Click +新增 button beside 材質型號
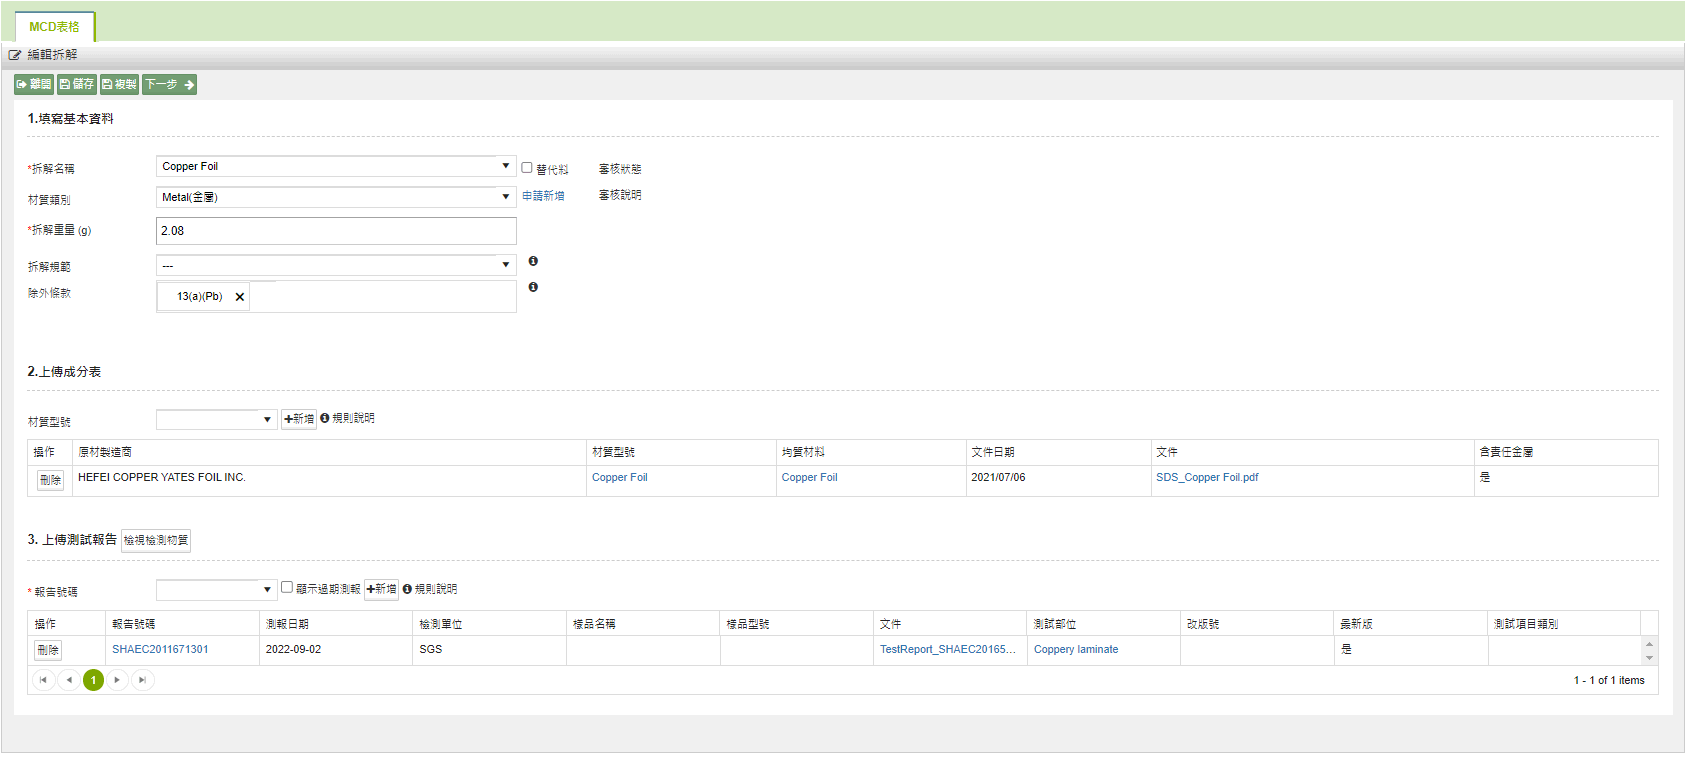The height and width of the screenshot is (757, 1689). (x=299, y=419)
